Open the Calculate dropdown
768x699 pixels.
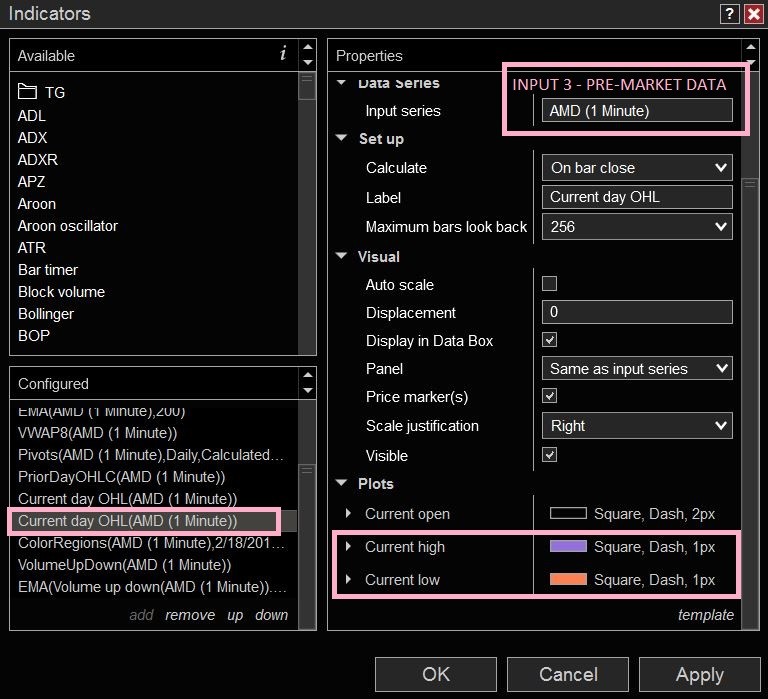pyautogui.click(x=637, y=168)
